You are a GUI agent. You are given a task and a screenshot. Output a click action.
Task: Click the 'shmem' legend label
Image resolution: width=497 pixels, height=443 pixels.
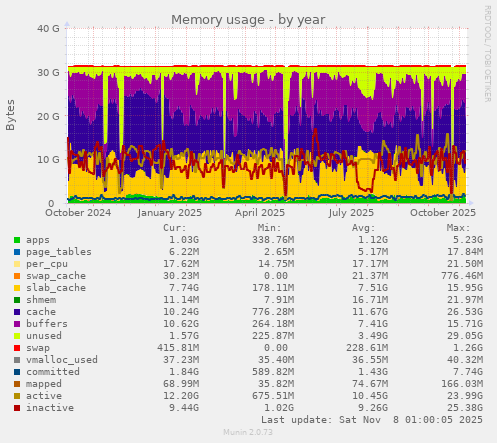click(41, 300)
